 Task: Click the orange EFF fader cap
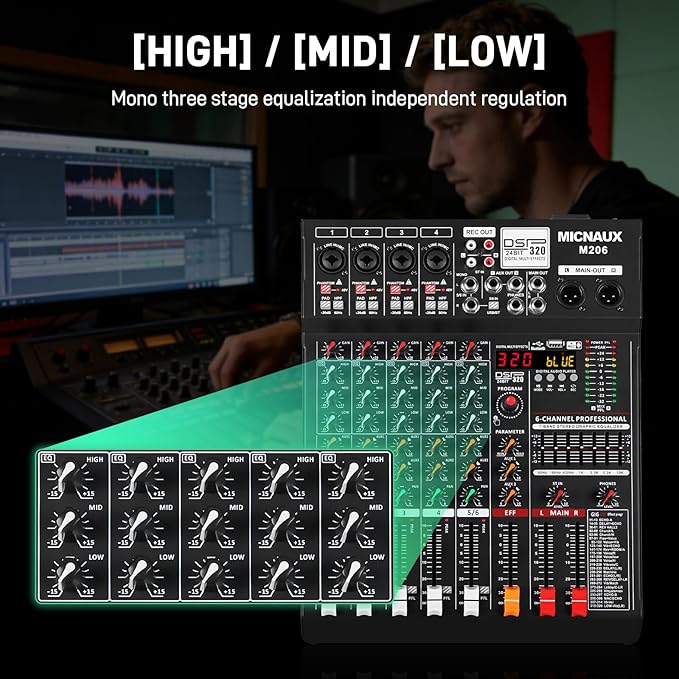click(511, 601)
